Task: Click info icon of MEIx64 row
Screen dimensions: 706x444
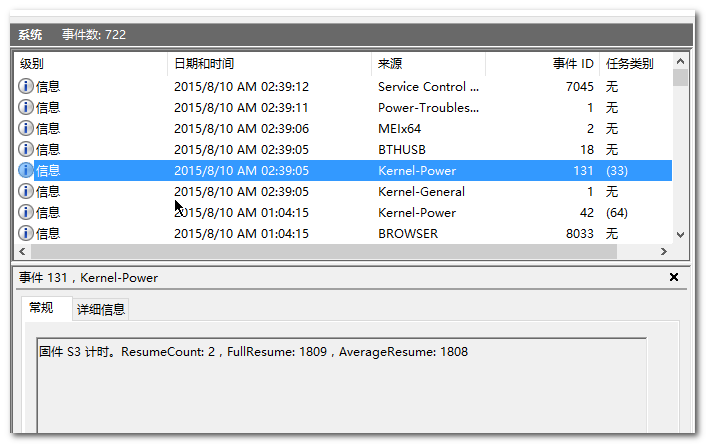Action: point(26,128)
